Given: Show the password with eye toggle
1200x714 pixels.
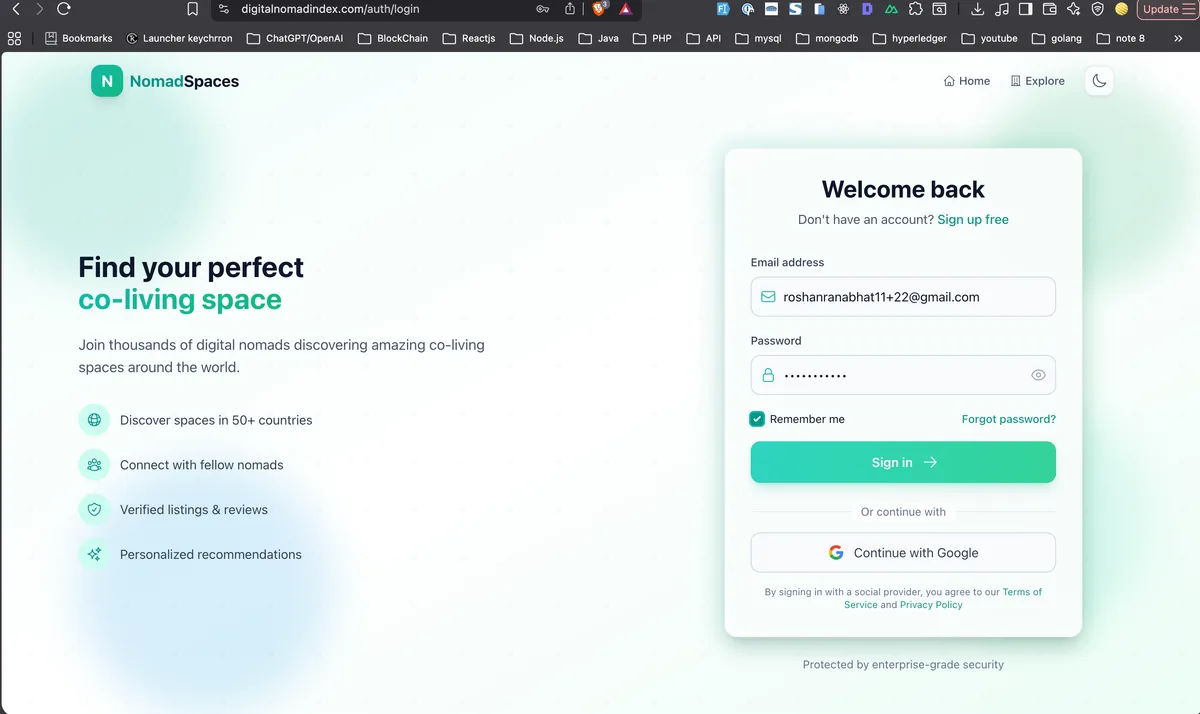Looking at the screenshot, I should 1038,375.
